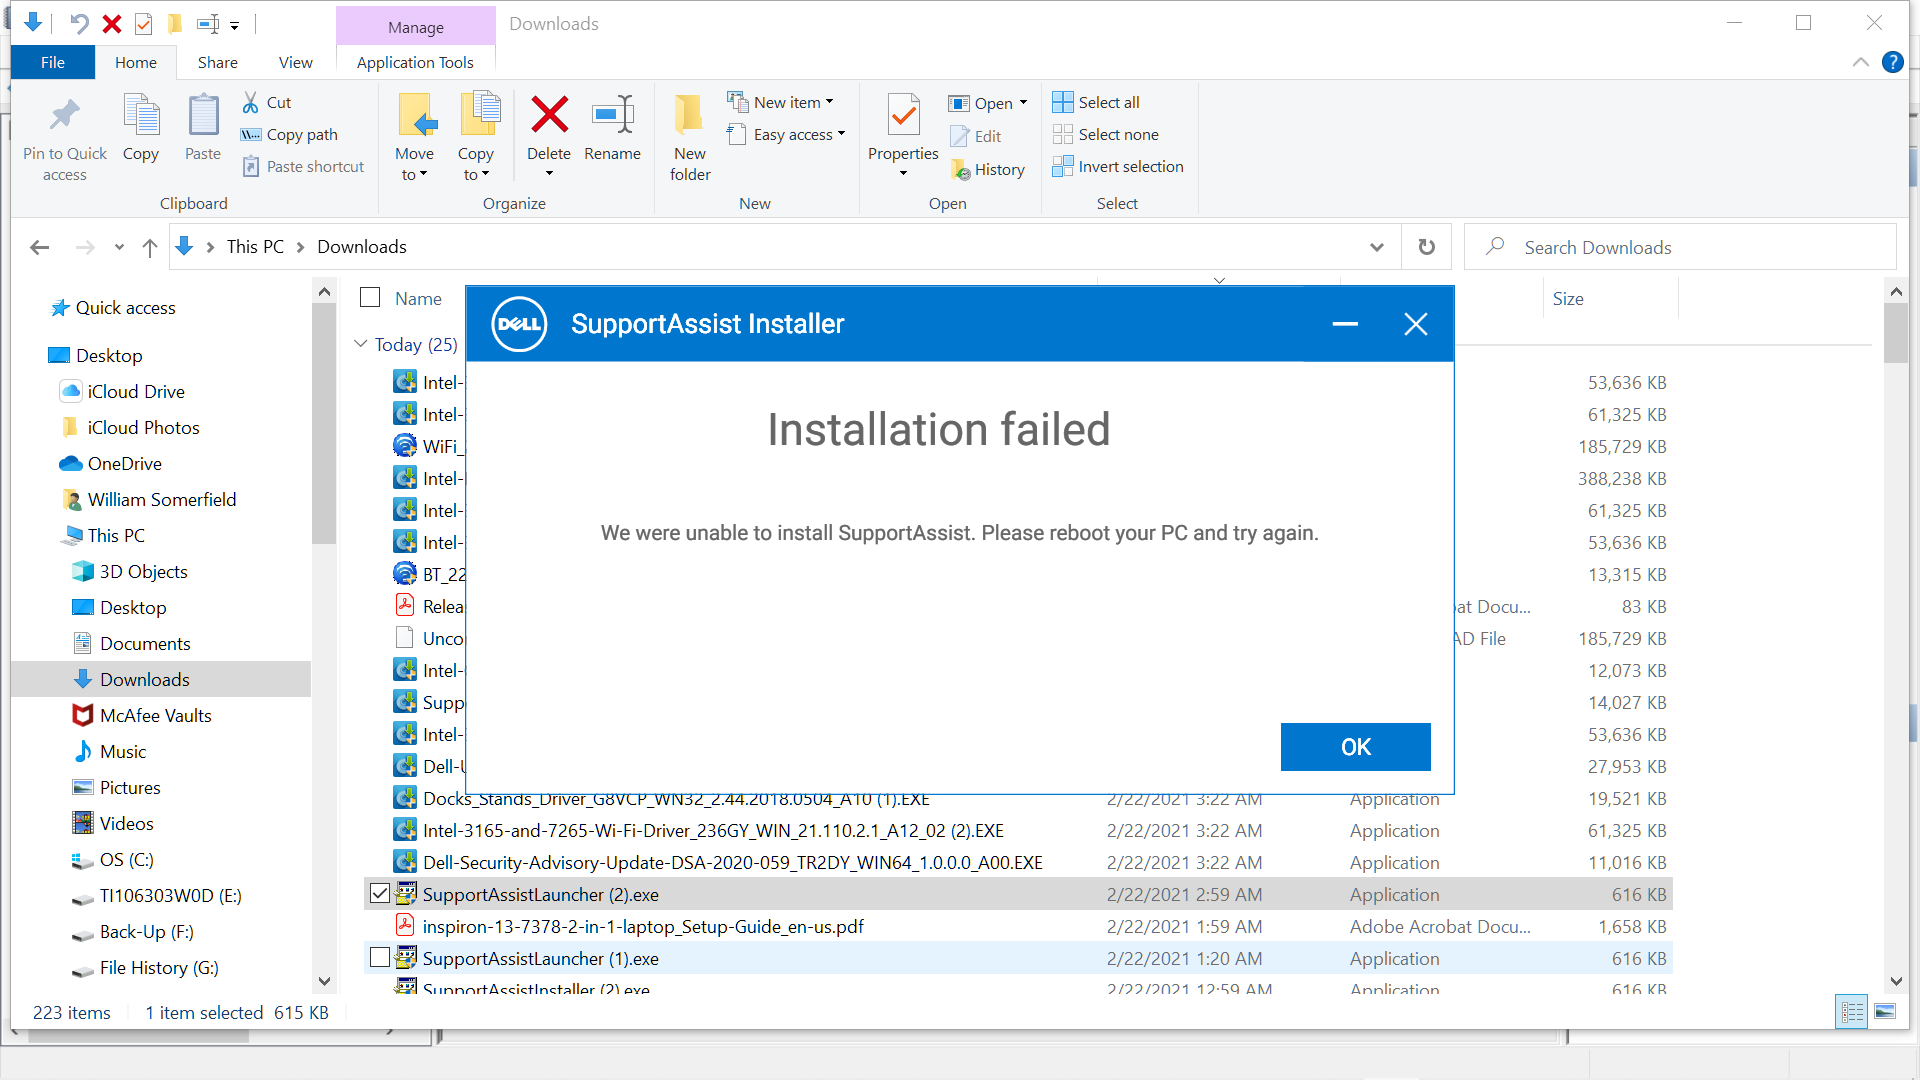Click the New folder icon
The width and height of the screenshot is (1920, 1080).
[689, 116]
